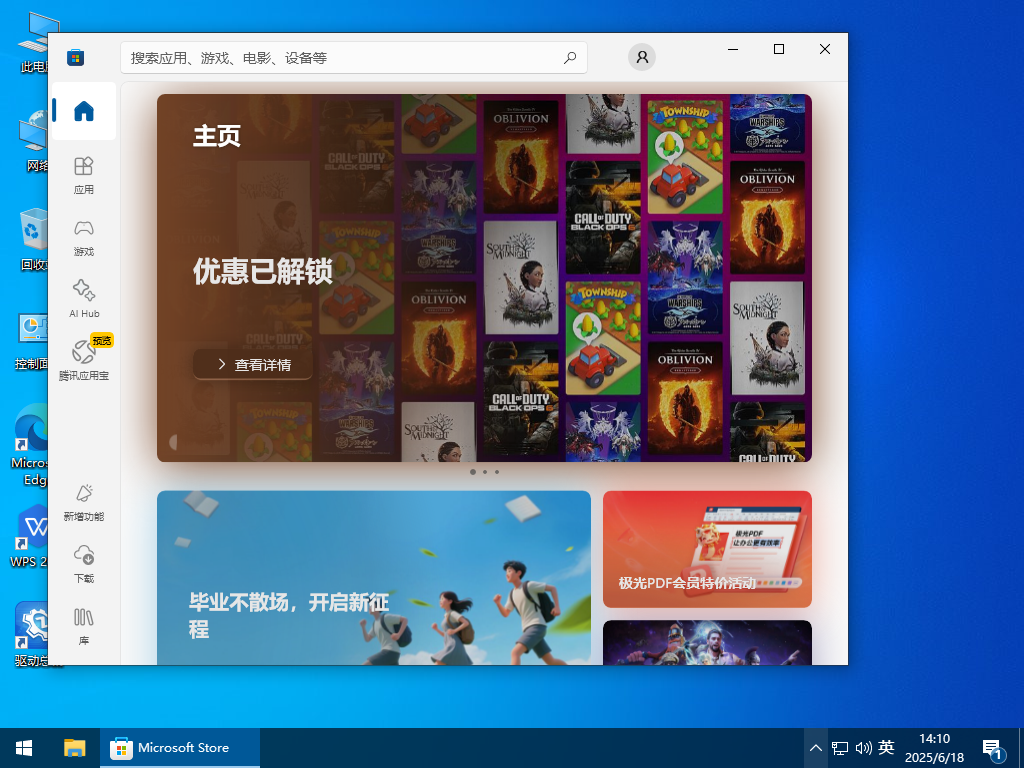Image resolution: width=1024 pixels, height=768 pixels.
Task: Minimize the Microsoft Store window
Action: tap(733, 49)
